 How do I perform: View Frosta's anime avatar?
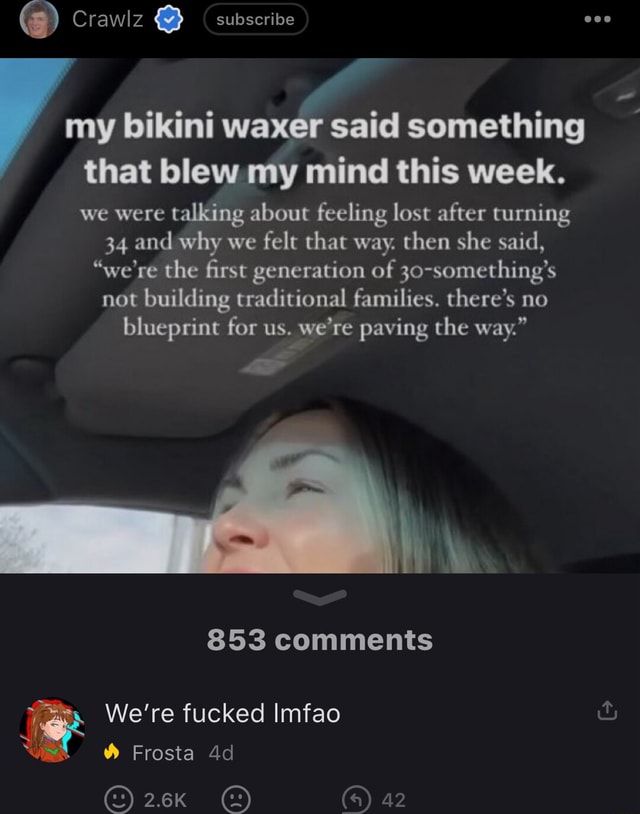coord(52,730)
